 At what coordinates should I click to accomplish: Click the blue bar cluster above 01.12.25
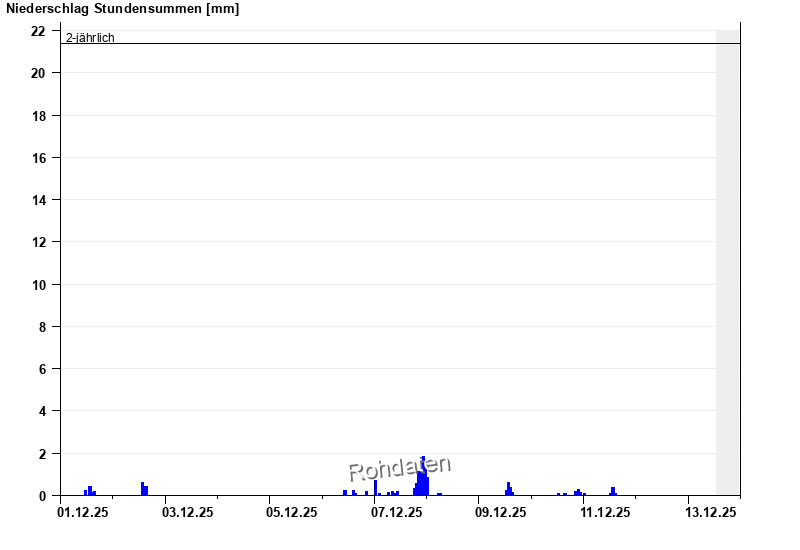pos(90,491)
